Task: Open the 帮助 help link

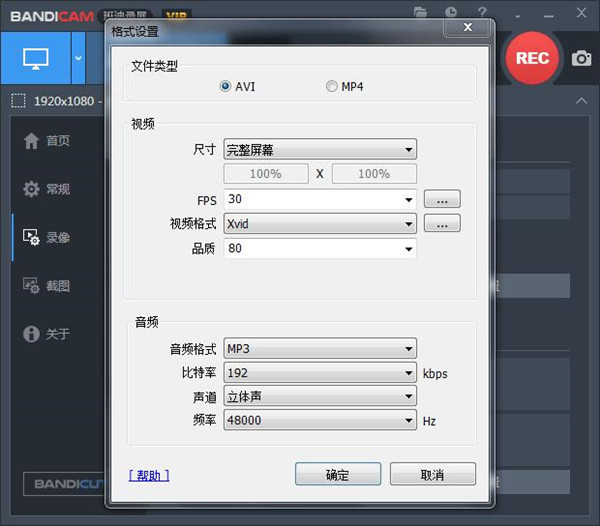Action: pyautogui.click(x=149, y=476)
